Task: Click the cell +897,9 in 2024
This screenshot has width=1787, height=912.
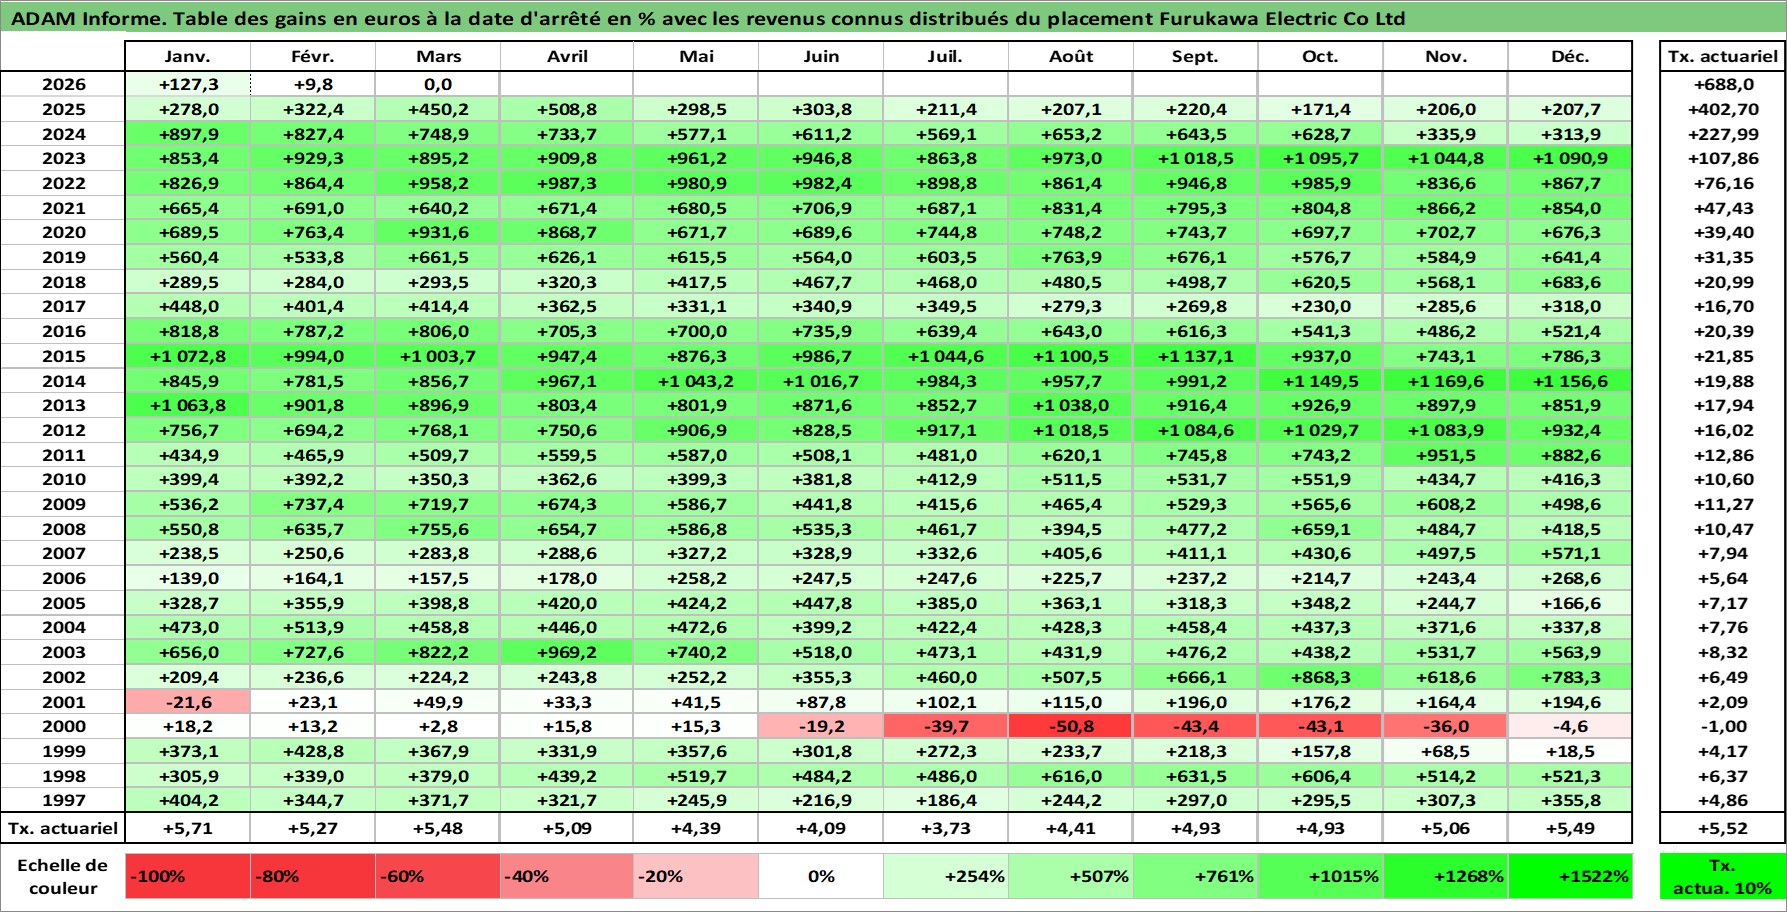Action: 188,134
